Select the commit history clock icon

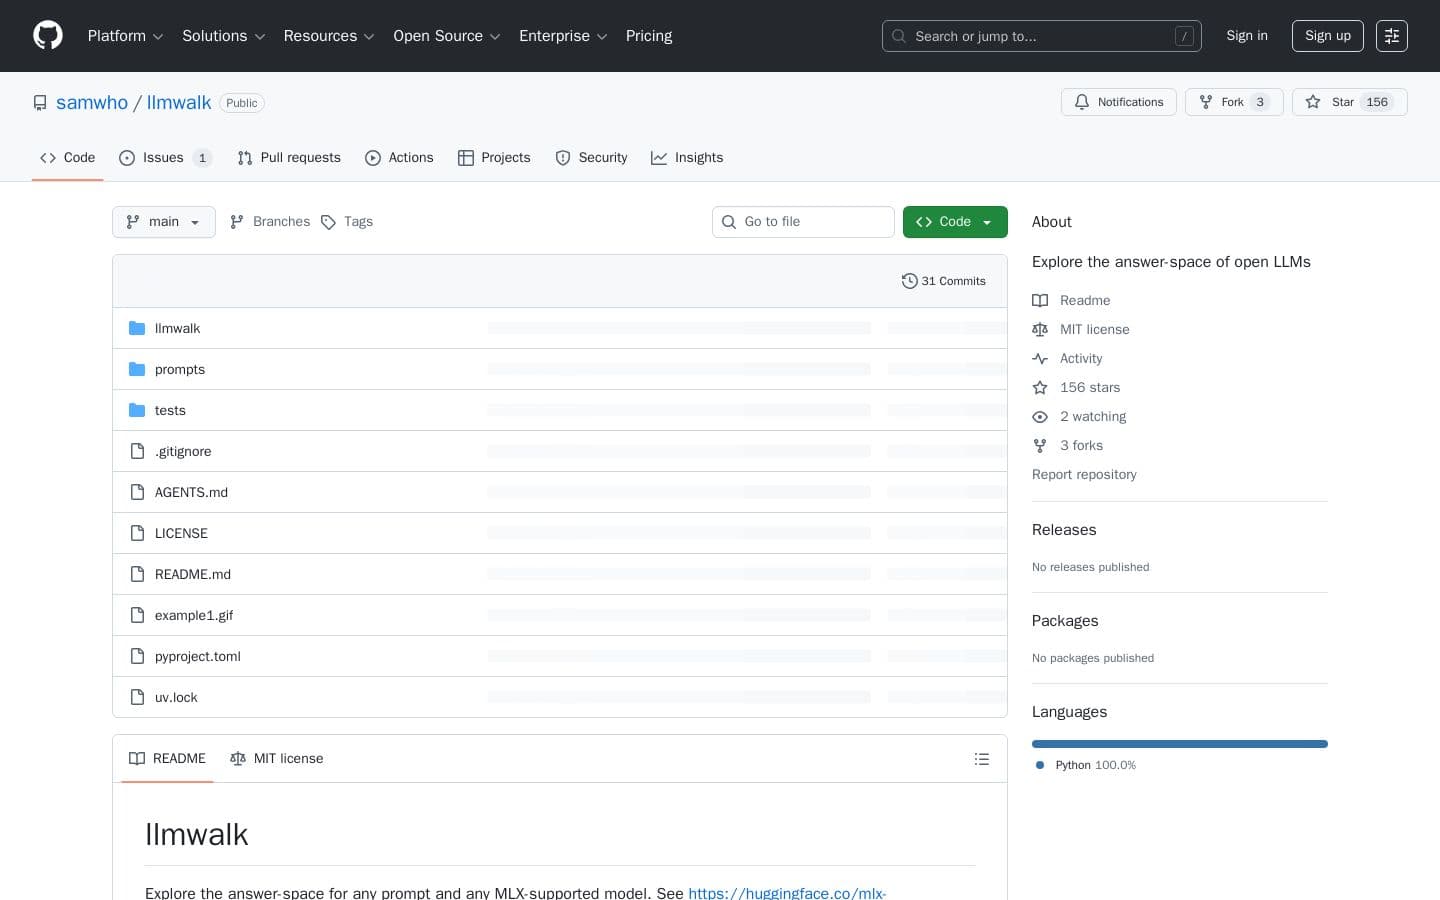click(x=910, y=281)
